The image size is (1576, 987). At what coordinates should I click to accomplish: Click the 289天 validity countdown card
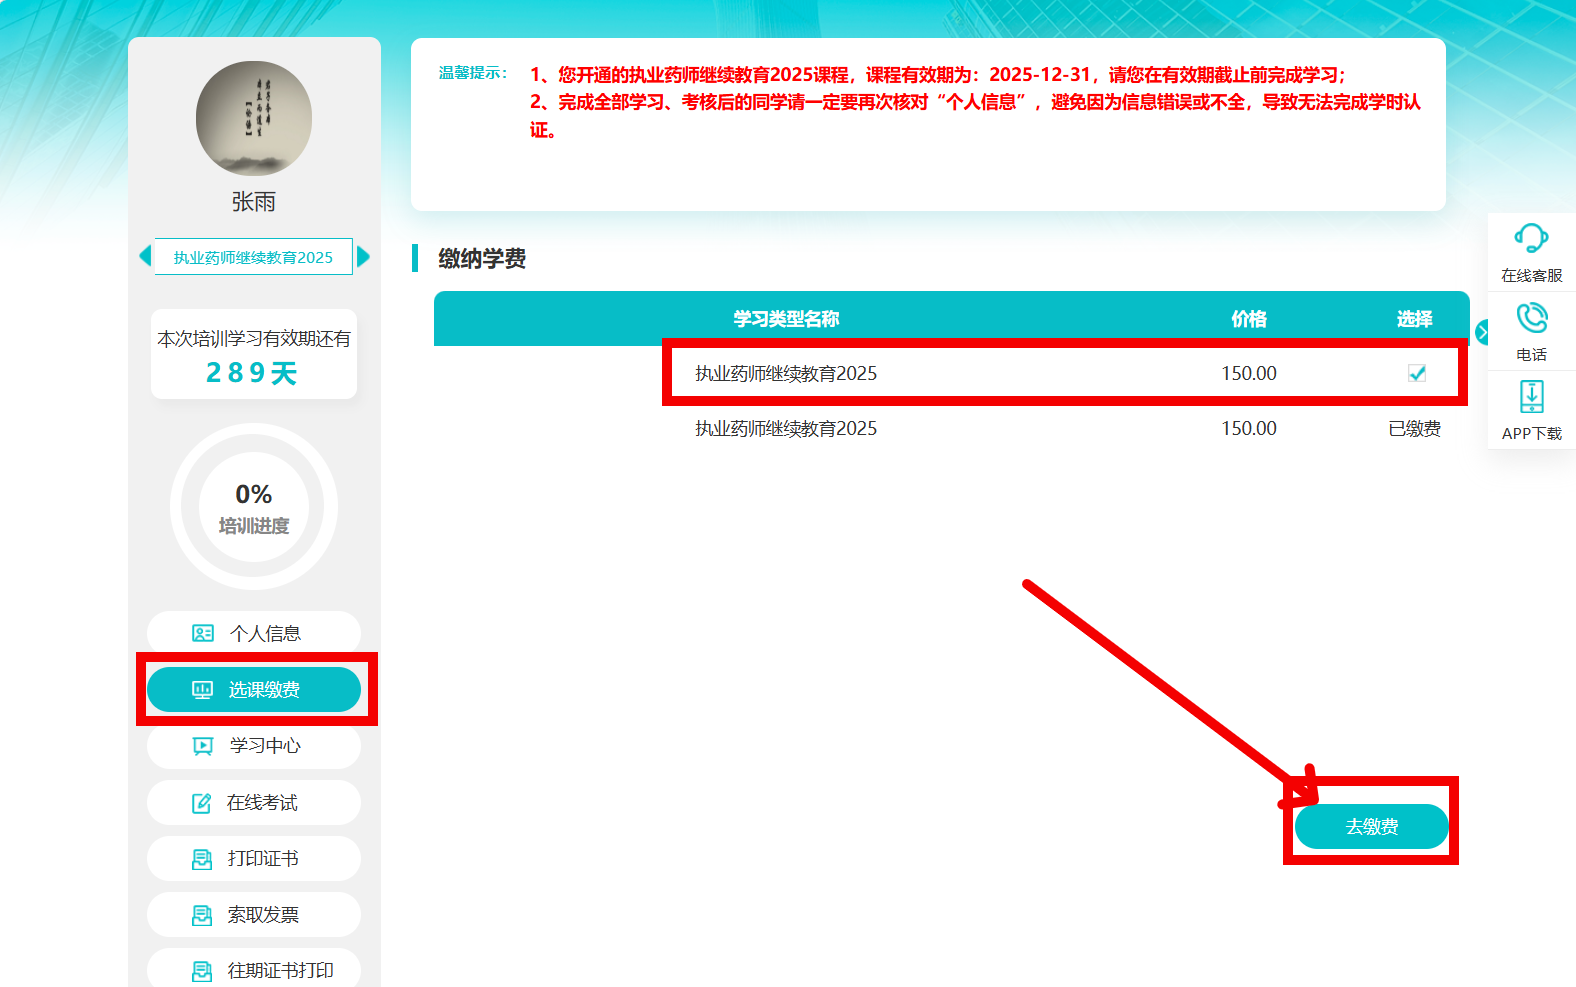tap(254, 355)
